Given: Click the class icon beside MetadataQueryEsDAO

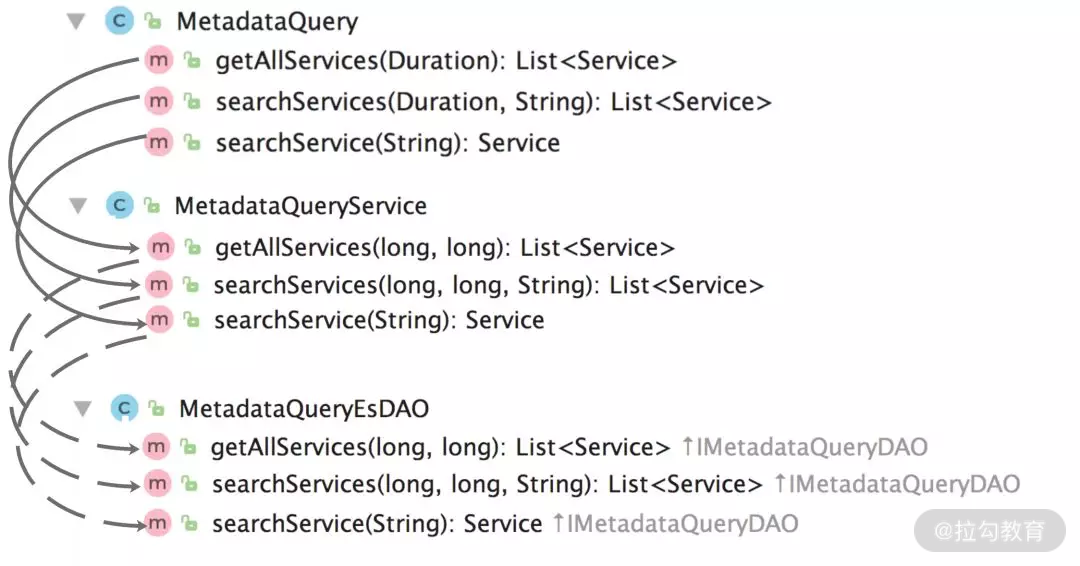Looking at the screenshot, I should [x=124, y=408].
